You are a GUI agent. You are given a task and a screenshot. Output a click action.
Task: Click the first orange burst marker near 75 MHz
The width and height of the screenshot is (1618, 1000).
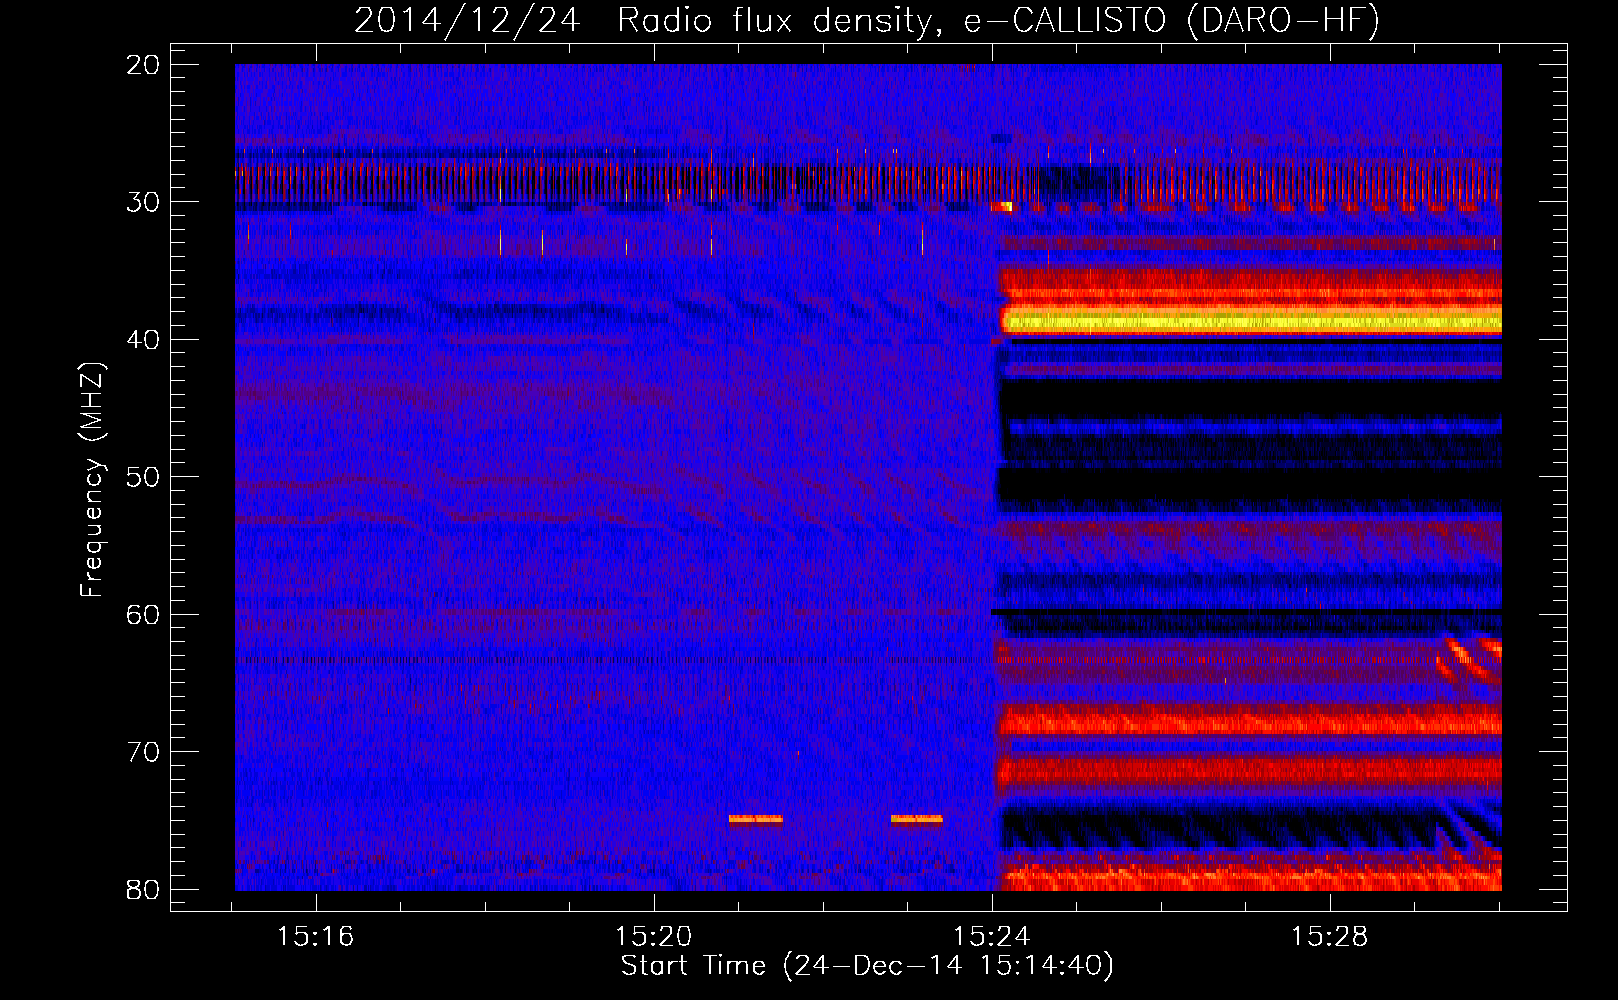[756, 820]
